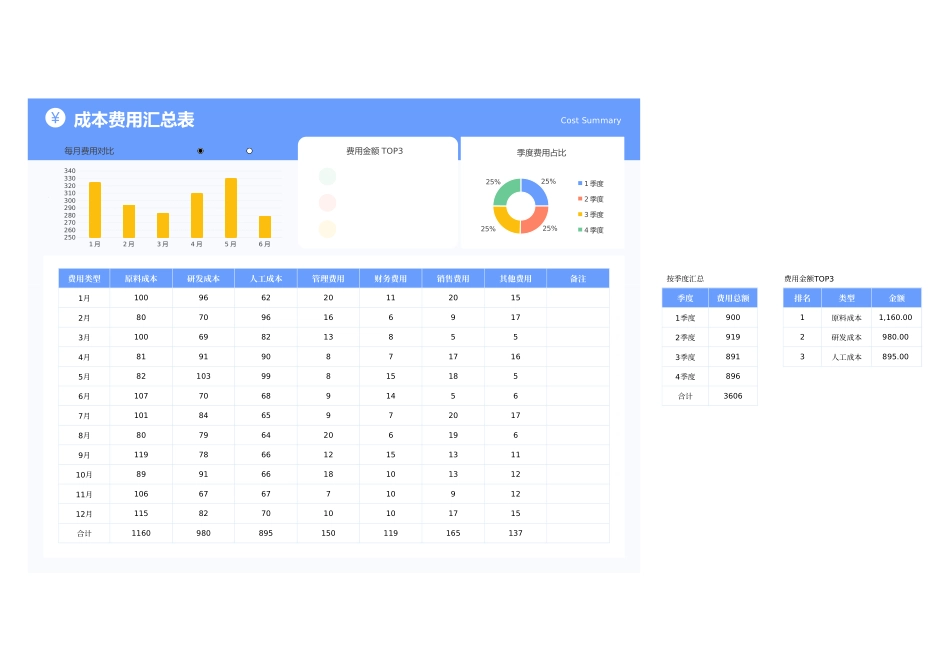Open the Cost Summary header link
The width and height of the screenshot is (950, 672).
pos(591,120)
